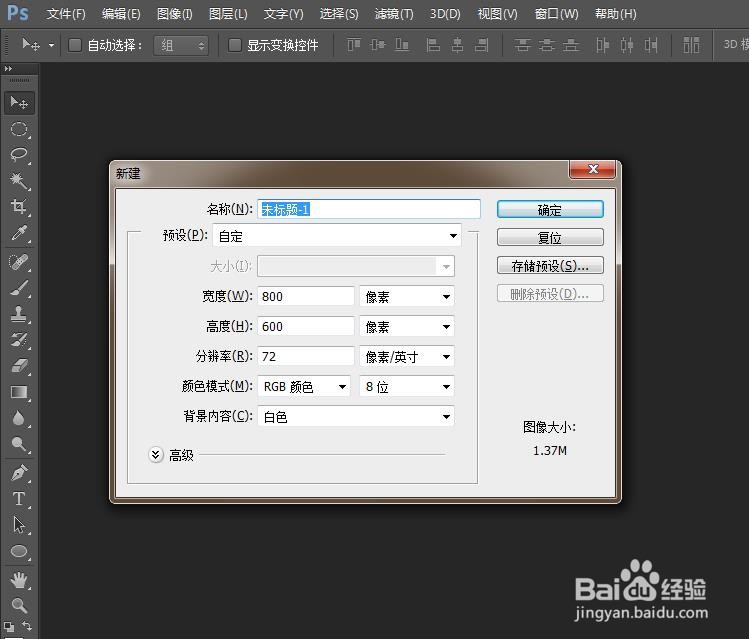Screen dimensions: 749x639
Task: Open the Move tool preset picker arrow
Action: [51, 45]
